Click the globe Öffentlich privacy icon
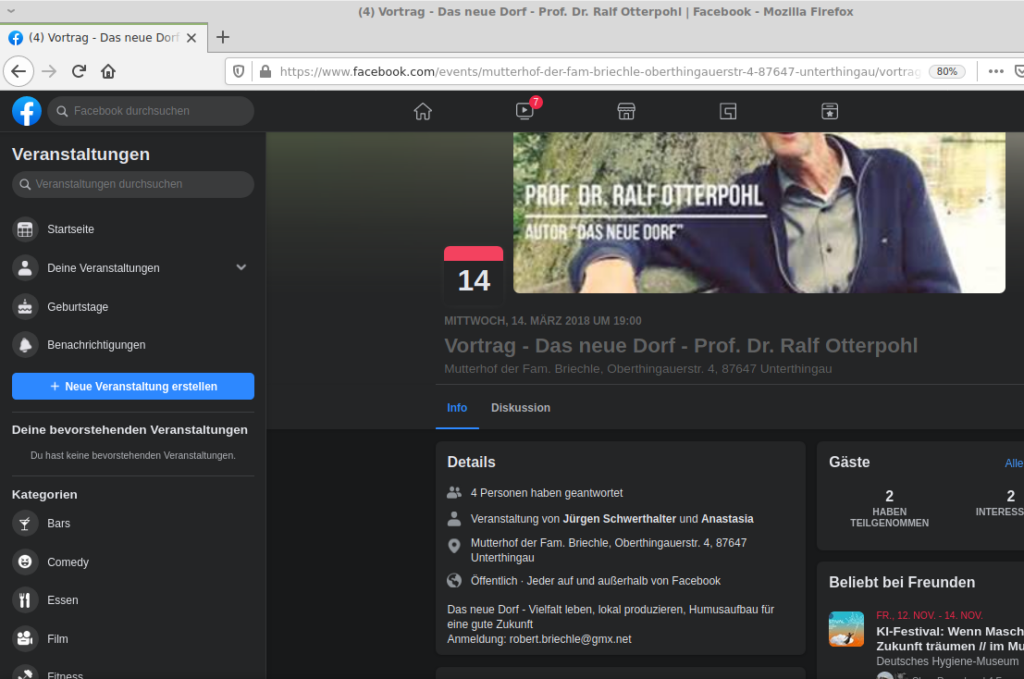This screenshot has width=1024, height=679. 454,580
